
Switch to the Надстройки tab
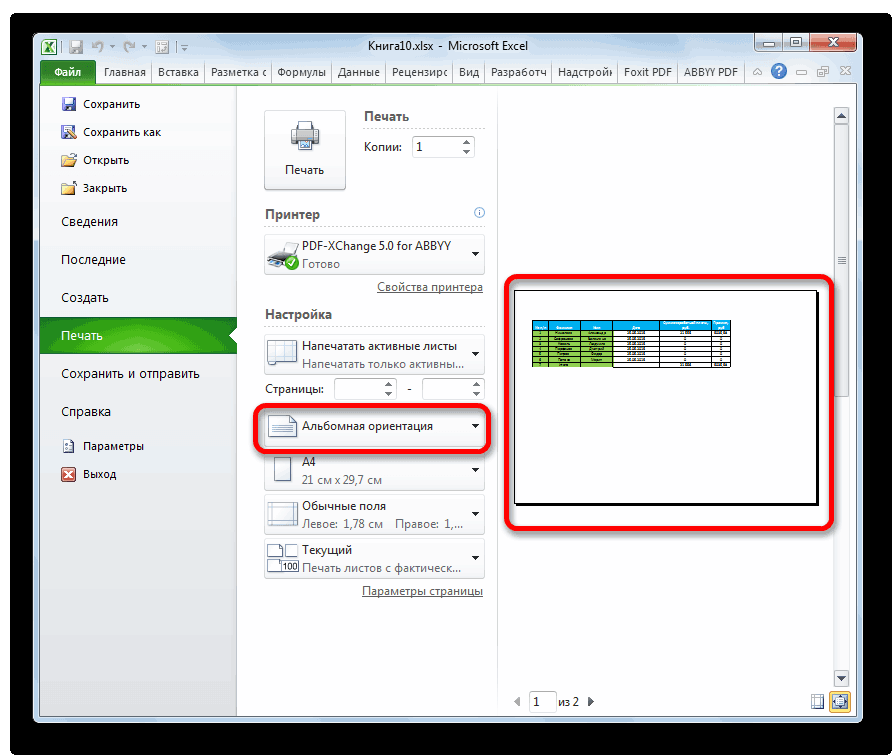[585, 72]
